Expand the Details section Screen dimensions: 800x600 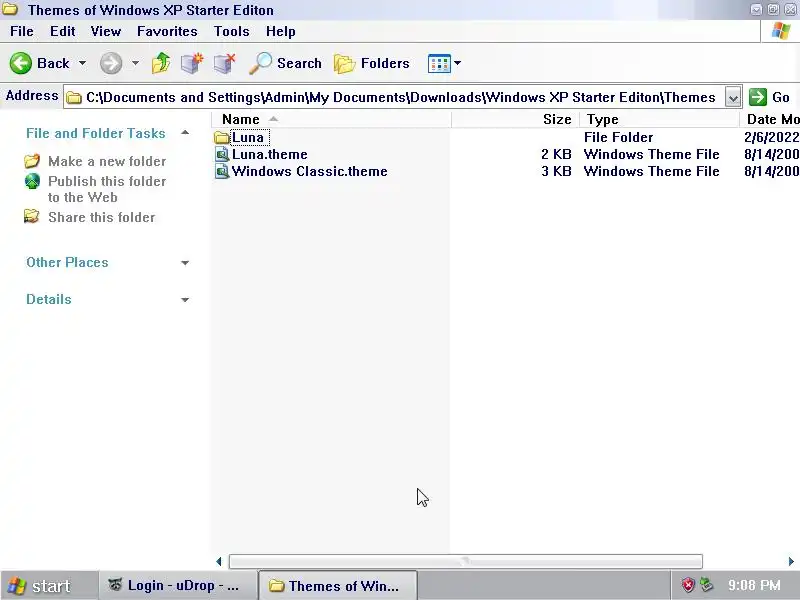(x=185, y=300)
